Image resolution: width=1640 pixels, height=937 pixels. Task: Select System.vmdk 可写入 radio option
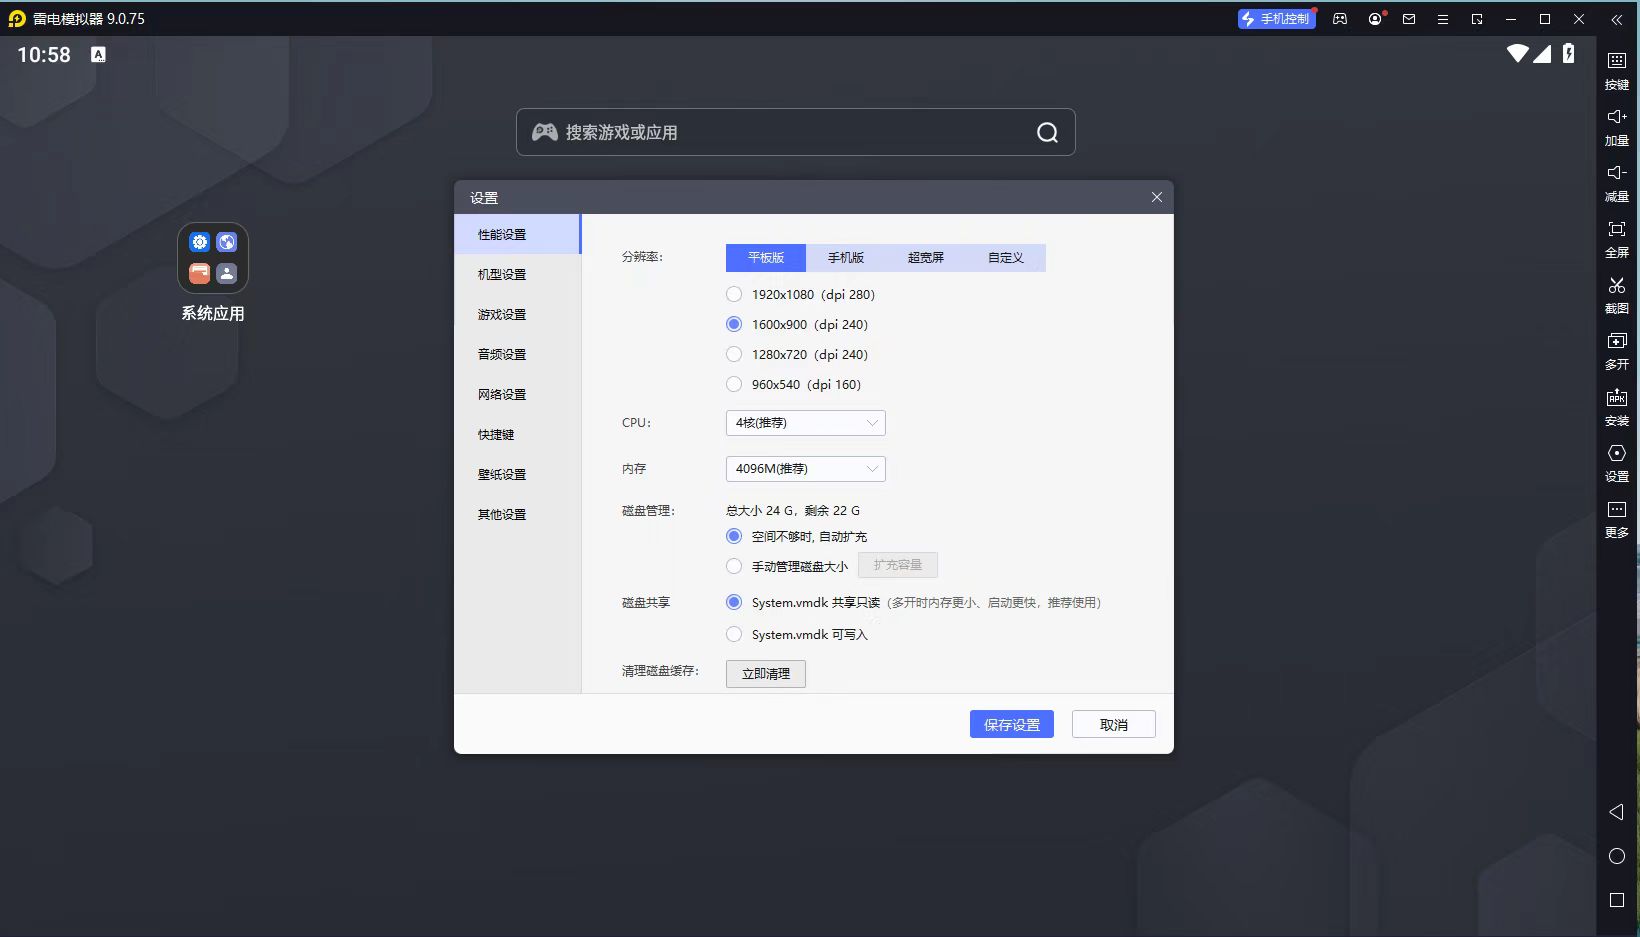point(734,634)
